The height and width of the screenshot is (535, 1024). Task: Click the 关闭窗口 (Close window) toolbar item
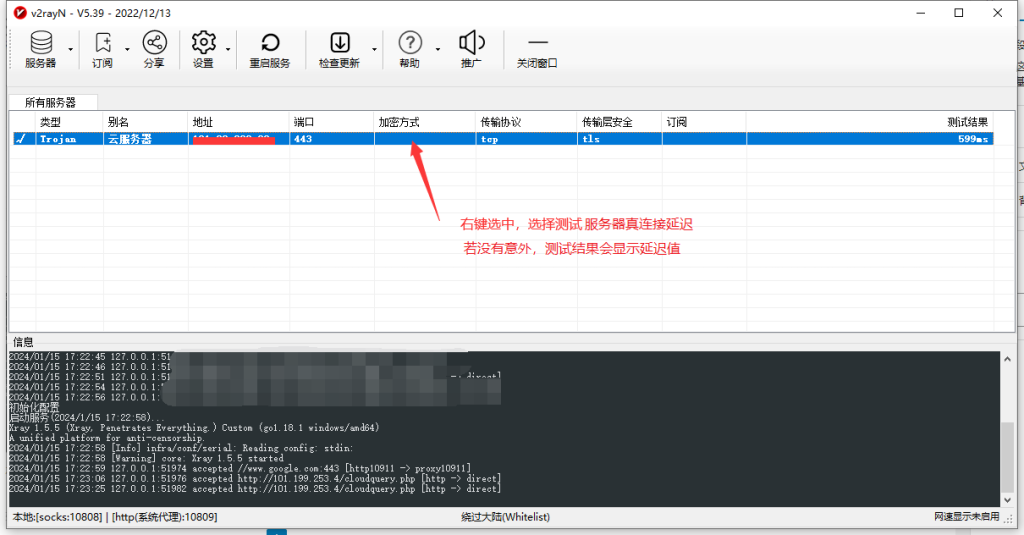tap(537, 52)
